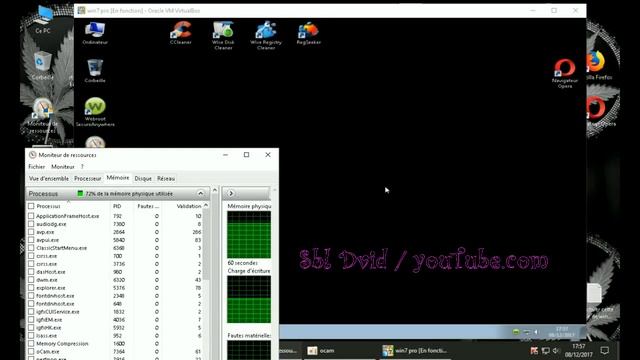Check Memory Compression checkbox

coord(31,343)
